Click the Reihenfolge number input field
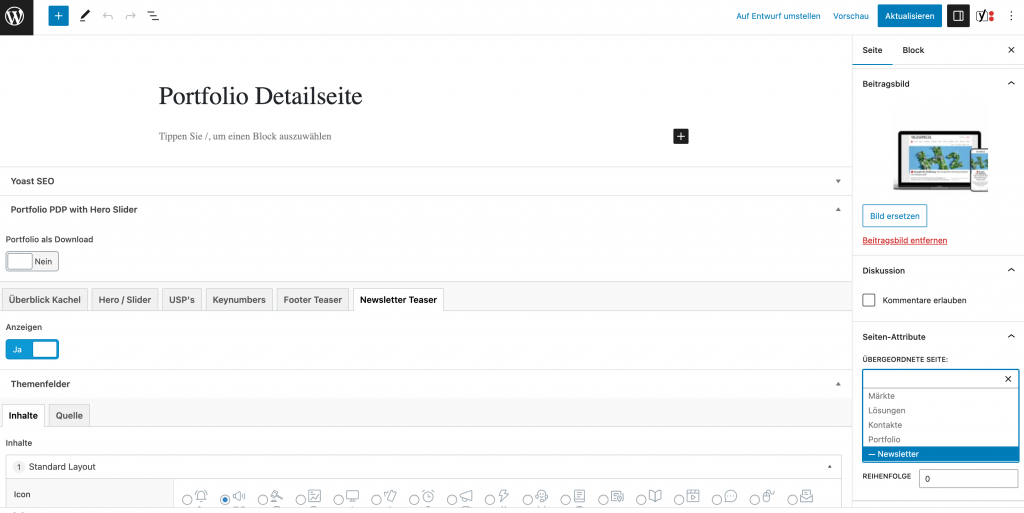 [968, 478]
